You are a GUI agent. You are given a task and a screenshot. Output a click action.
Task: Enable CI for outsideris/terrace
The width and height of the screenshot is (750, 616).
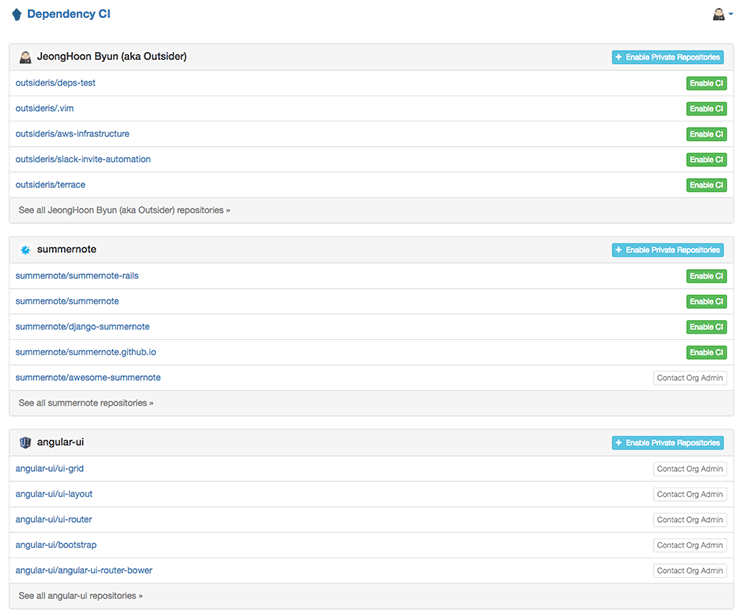click(x=706, y=185)
